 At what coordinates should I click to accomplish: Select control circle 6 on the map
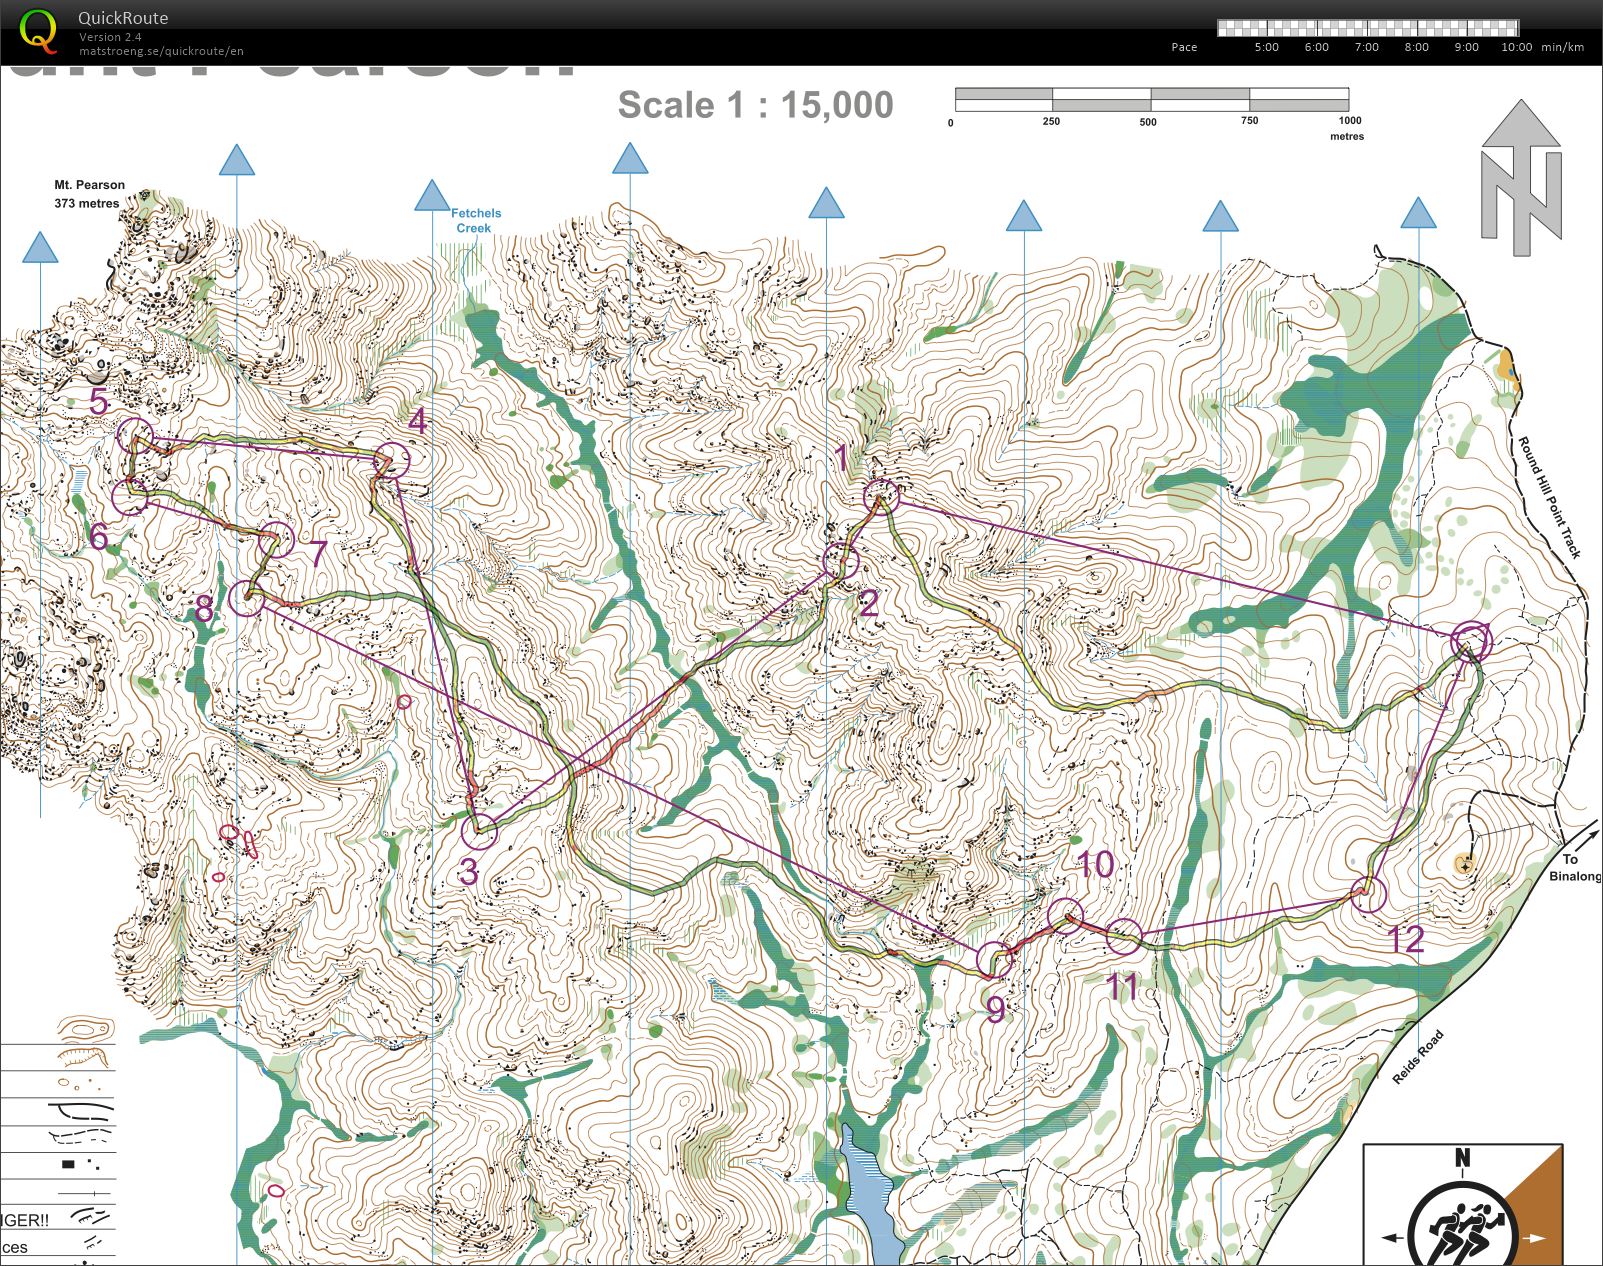click(x=130, y=497)
